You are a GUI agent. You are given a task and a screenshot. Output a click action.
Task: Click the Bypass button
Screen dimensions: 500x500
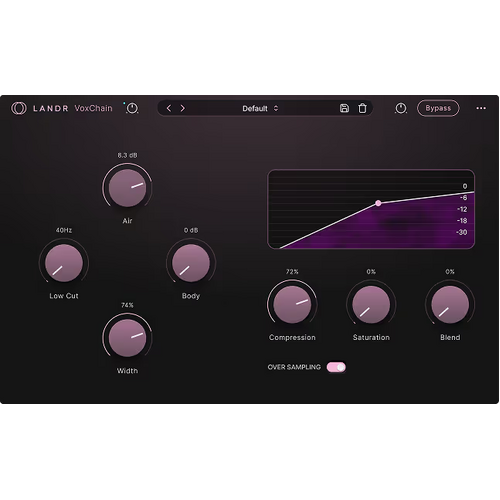438,108
